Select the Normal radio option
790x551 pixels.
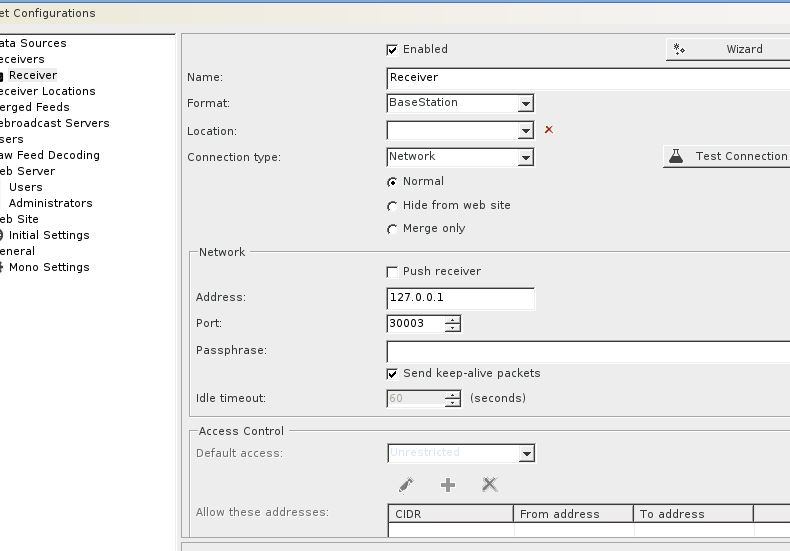click(392, 181)
